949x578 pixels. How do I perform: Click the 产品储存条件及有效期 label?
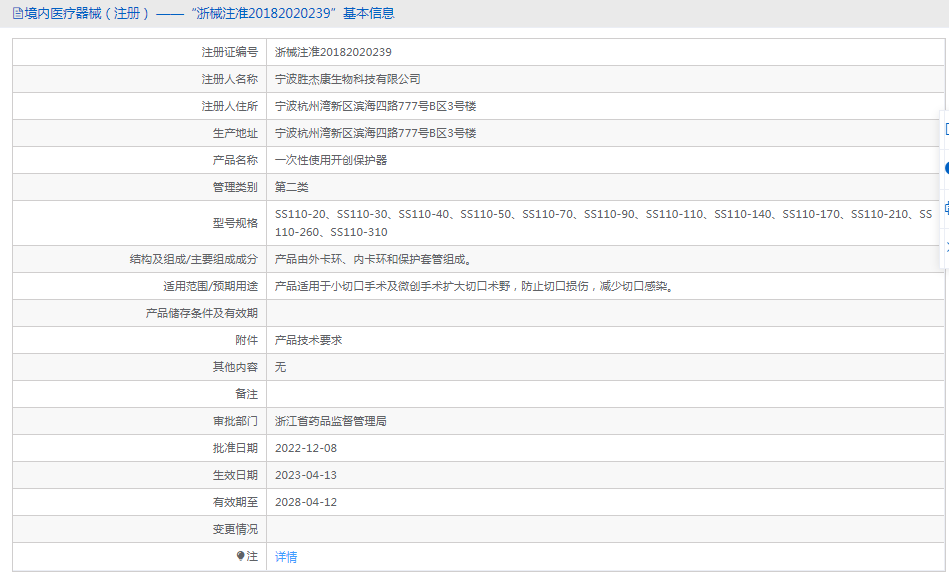tap(202, 313)
